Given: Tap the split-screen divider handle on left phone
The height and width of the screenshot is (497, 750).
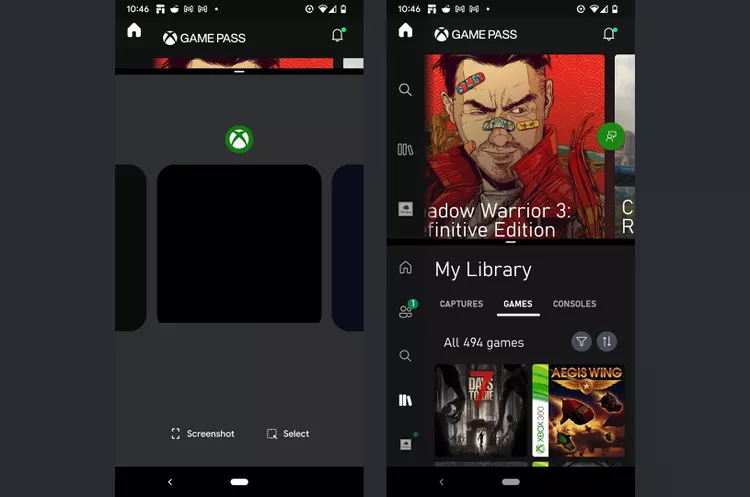Looking at the screenshot, I should [239, 72].
